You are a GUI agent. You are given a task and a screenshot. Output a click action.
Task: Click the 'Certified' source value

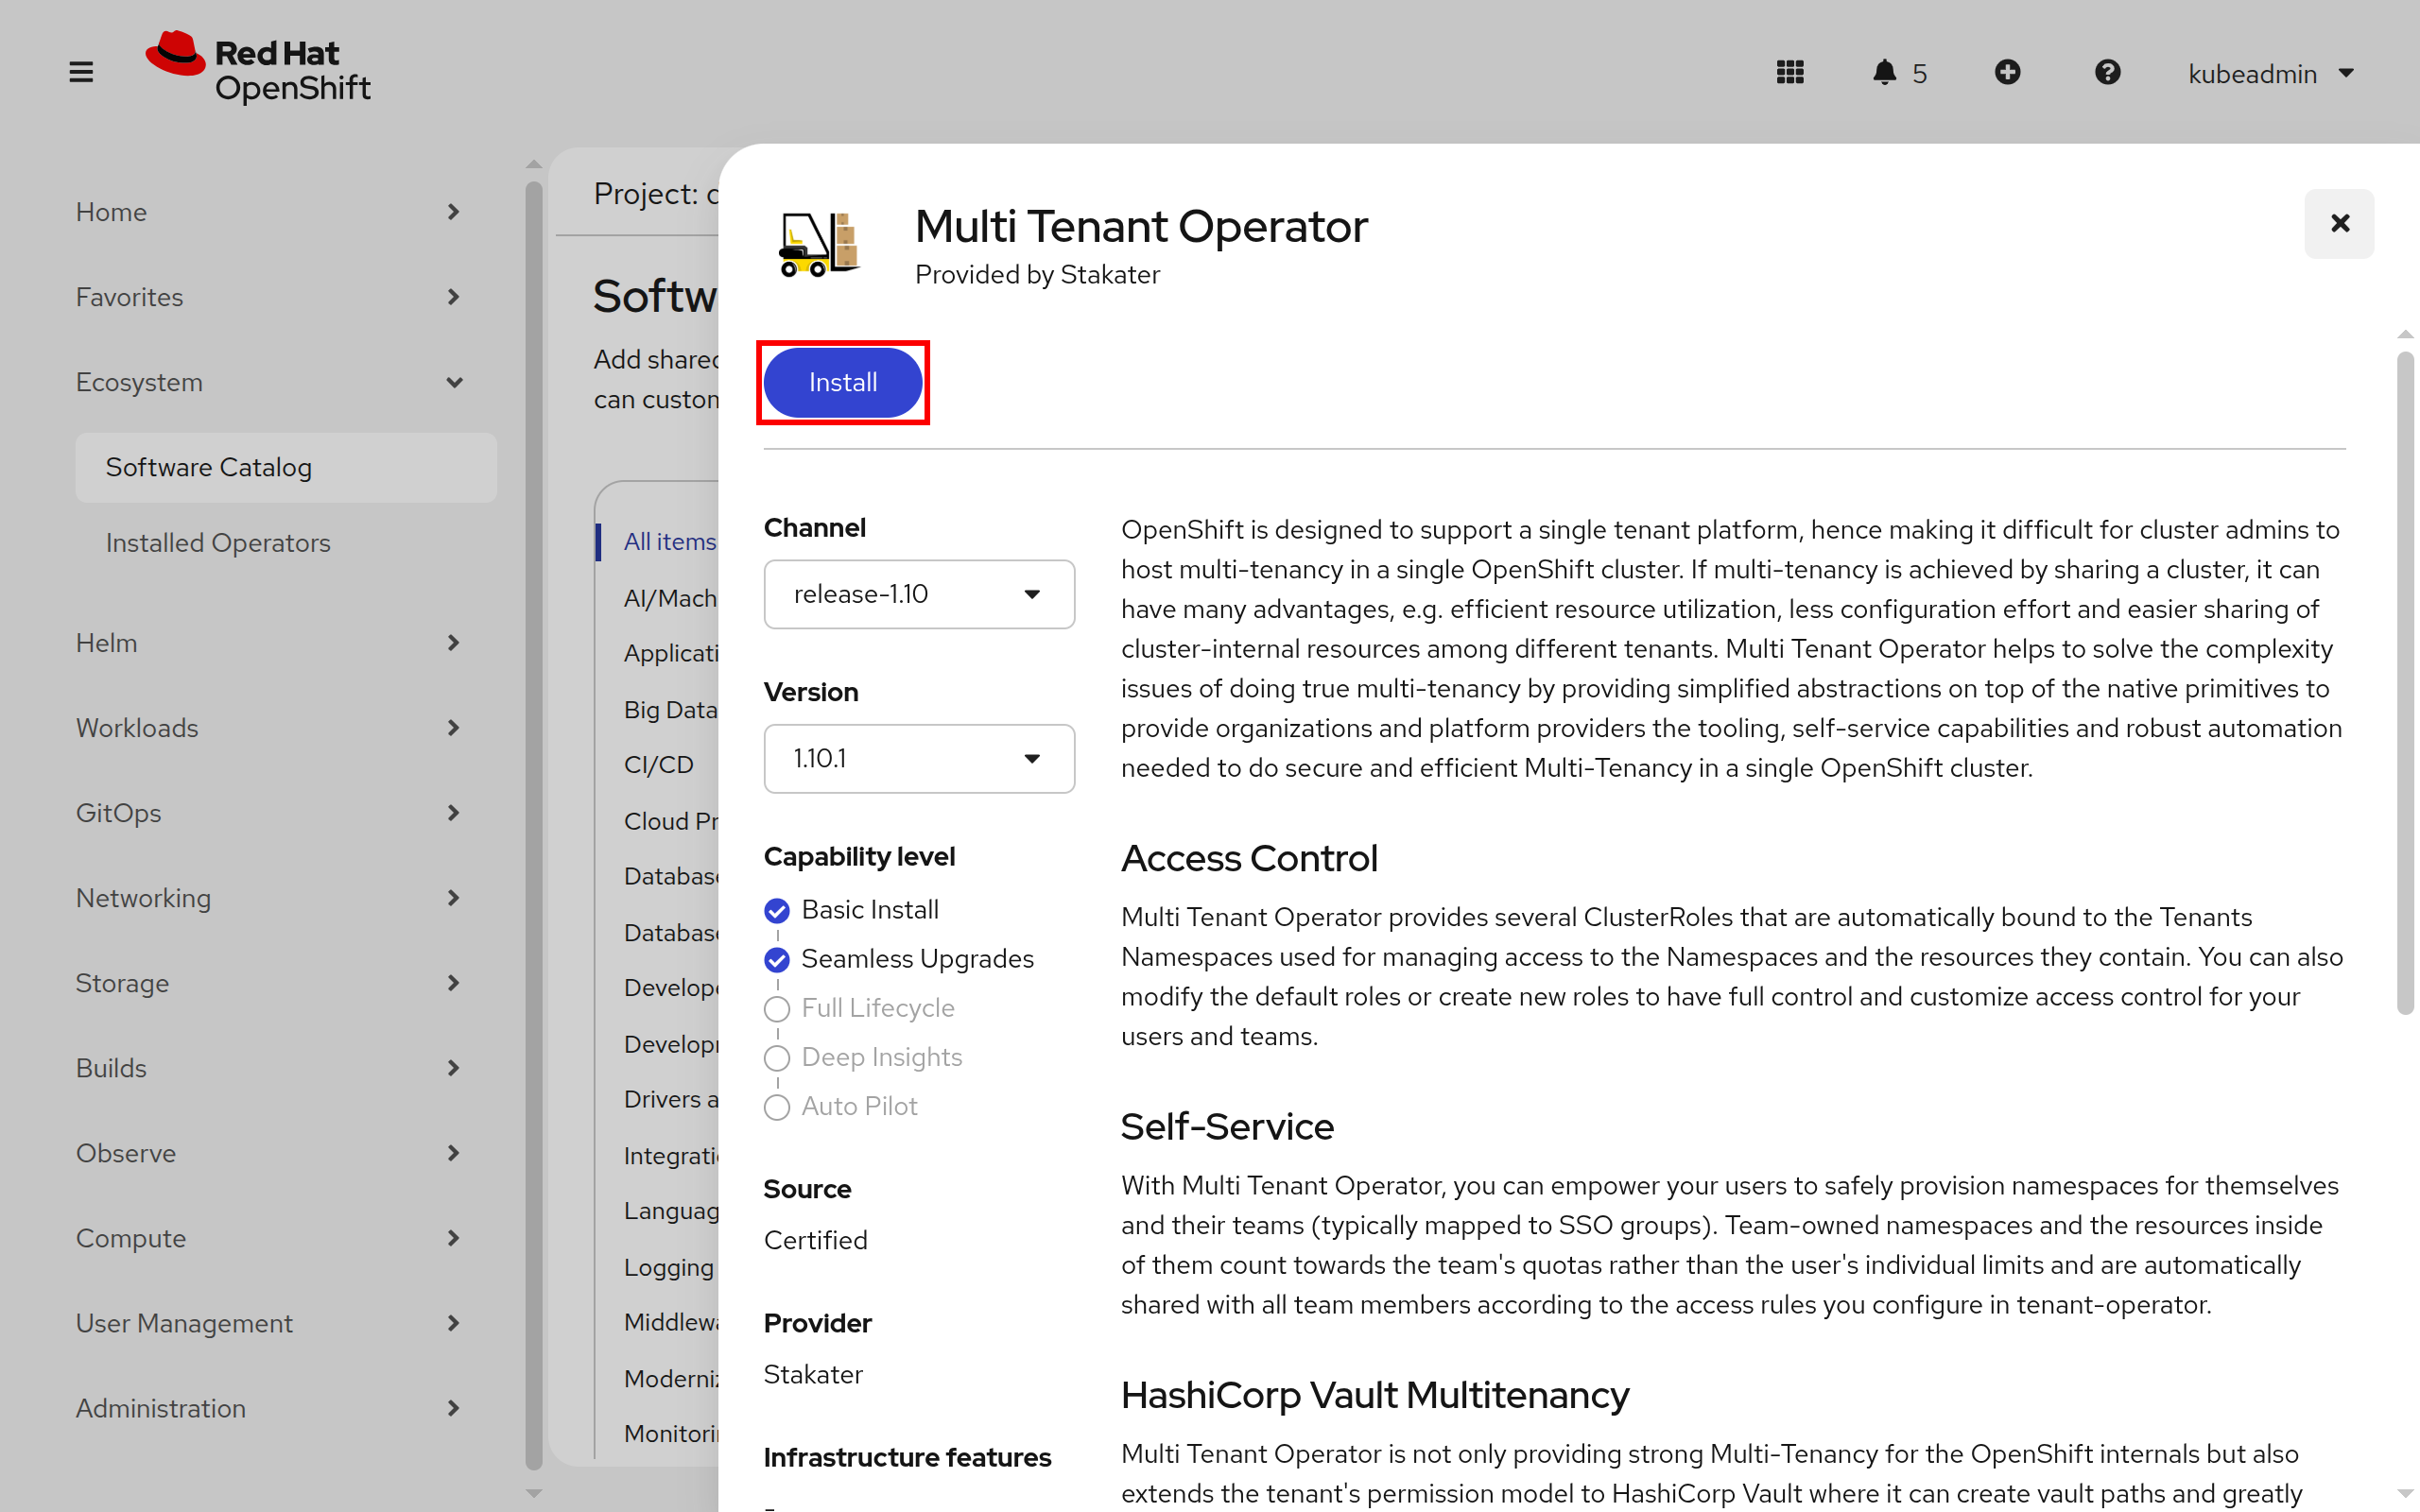815,1240
